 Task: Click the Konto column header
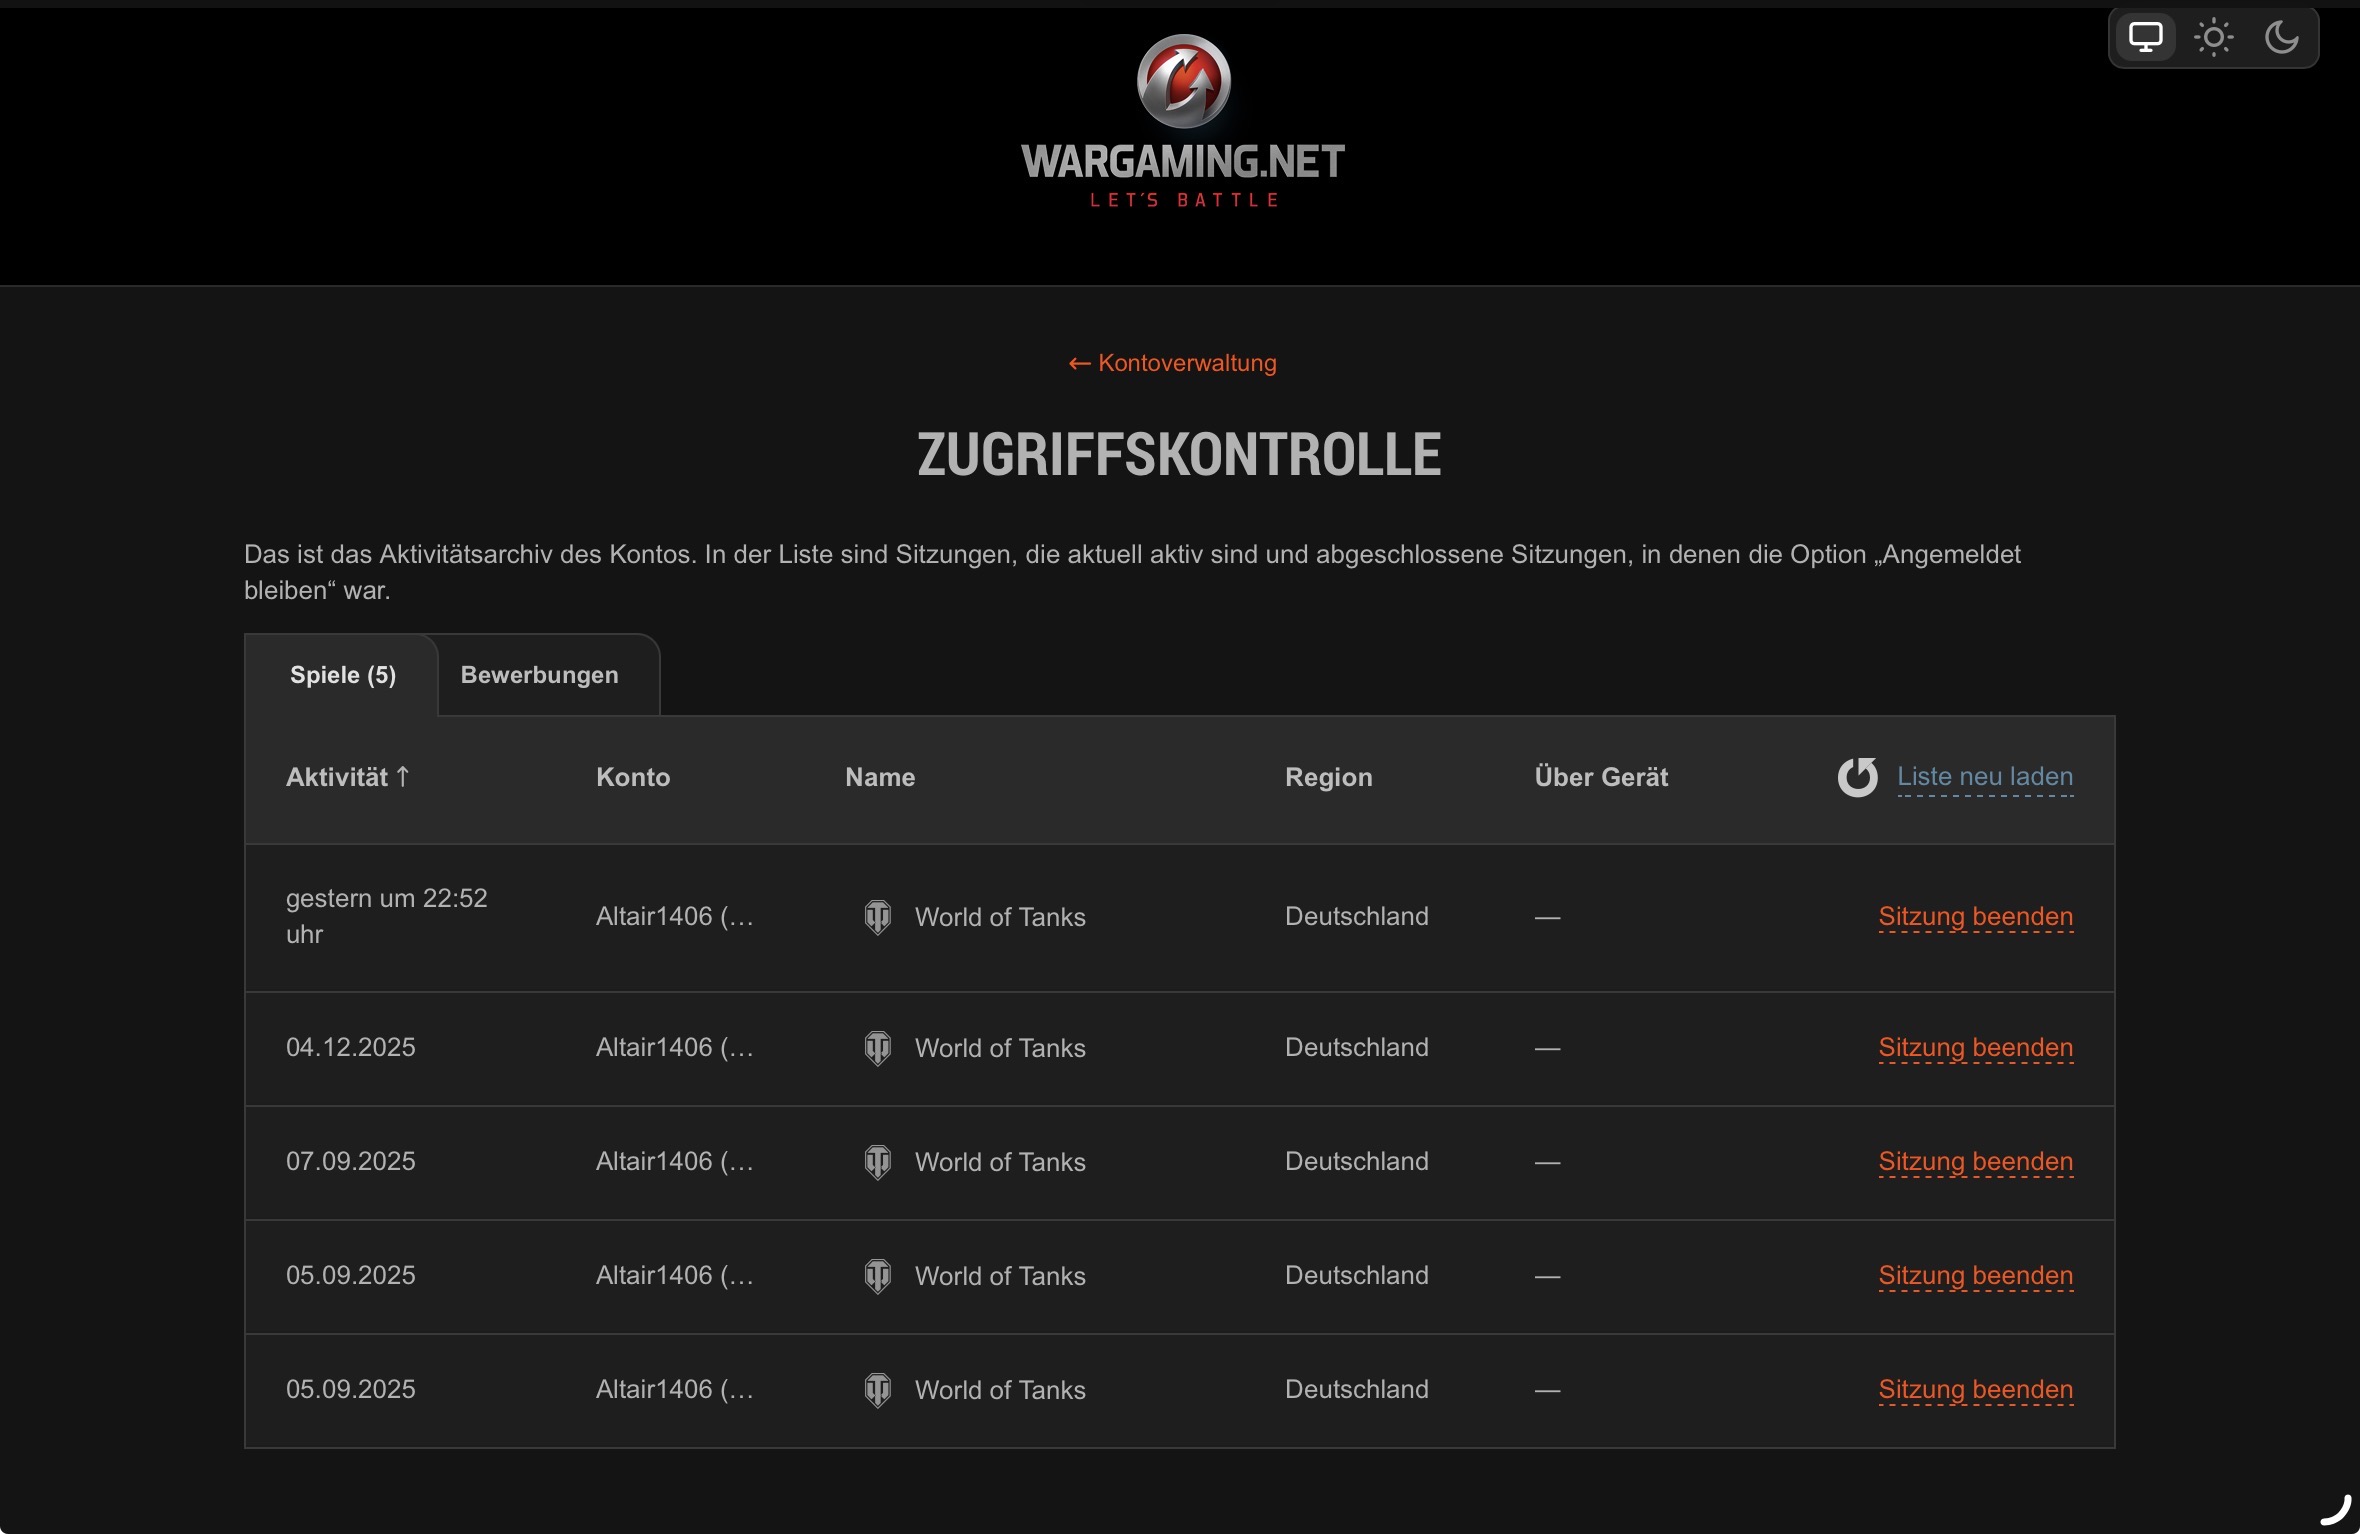(x=633, y=777)
